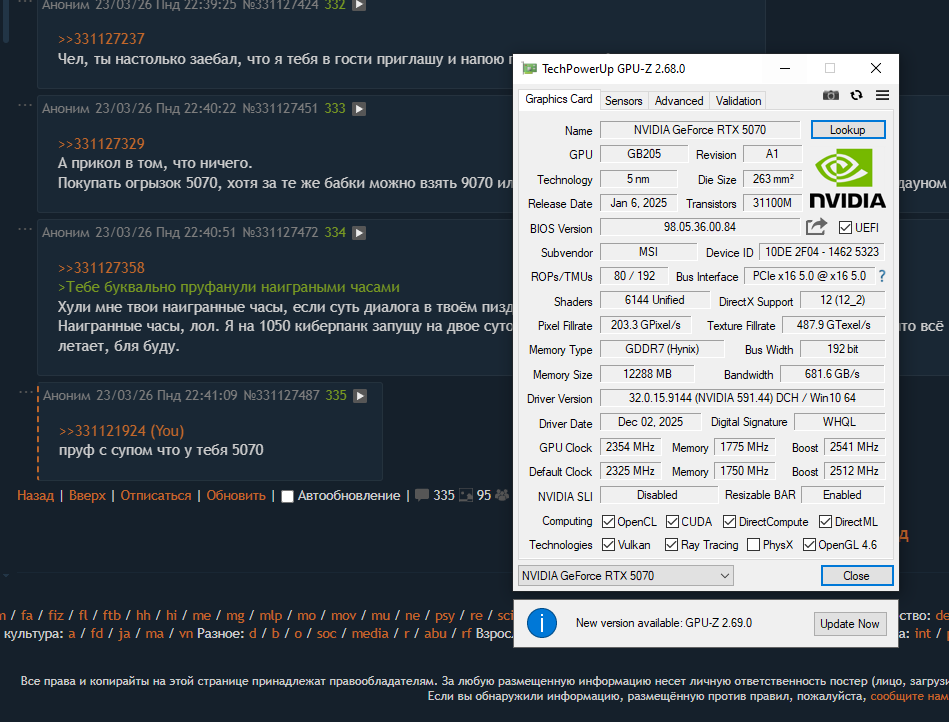Toggle the Vulkan checkbox

(x=608, y=545)
